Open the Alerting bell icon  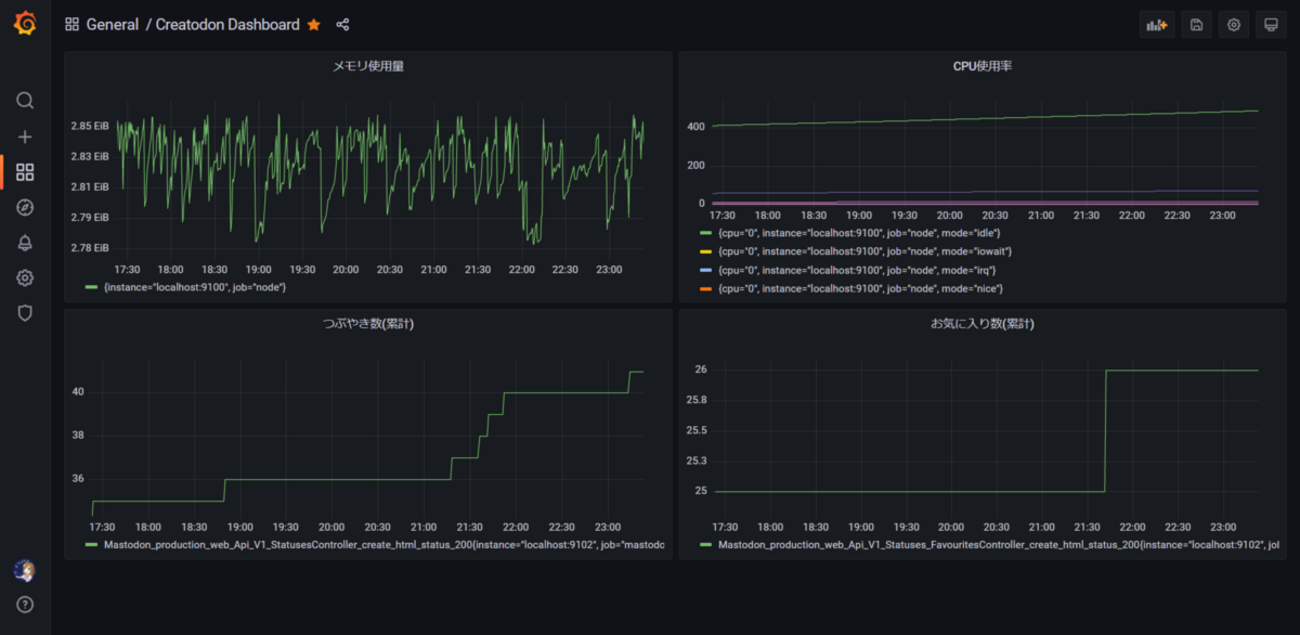click(25, 243)
